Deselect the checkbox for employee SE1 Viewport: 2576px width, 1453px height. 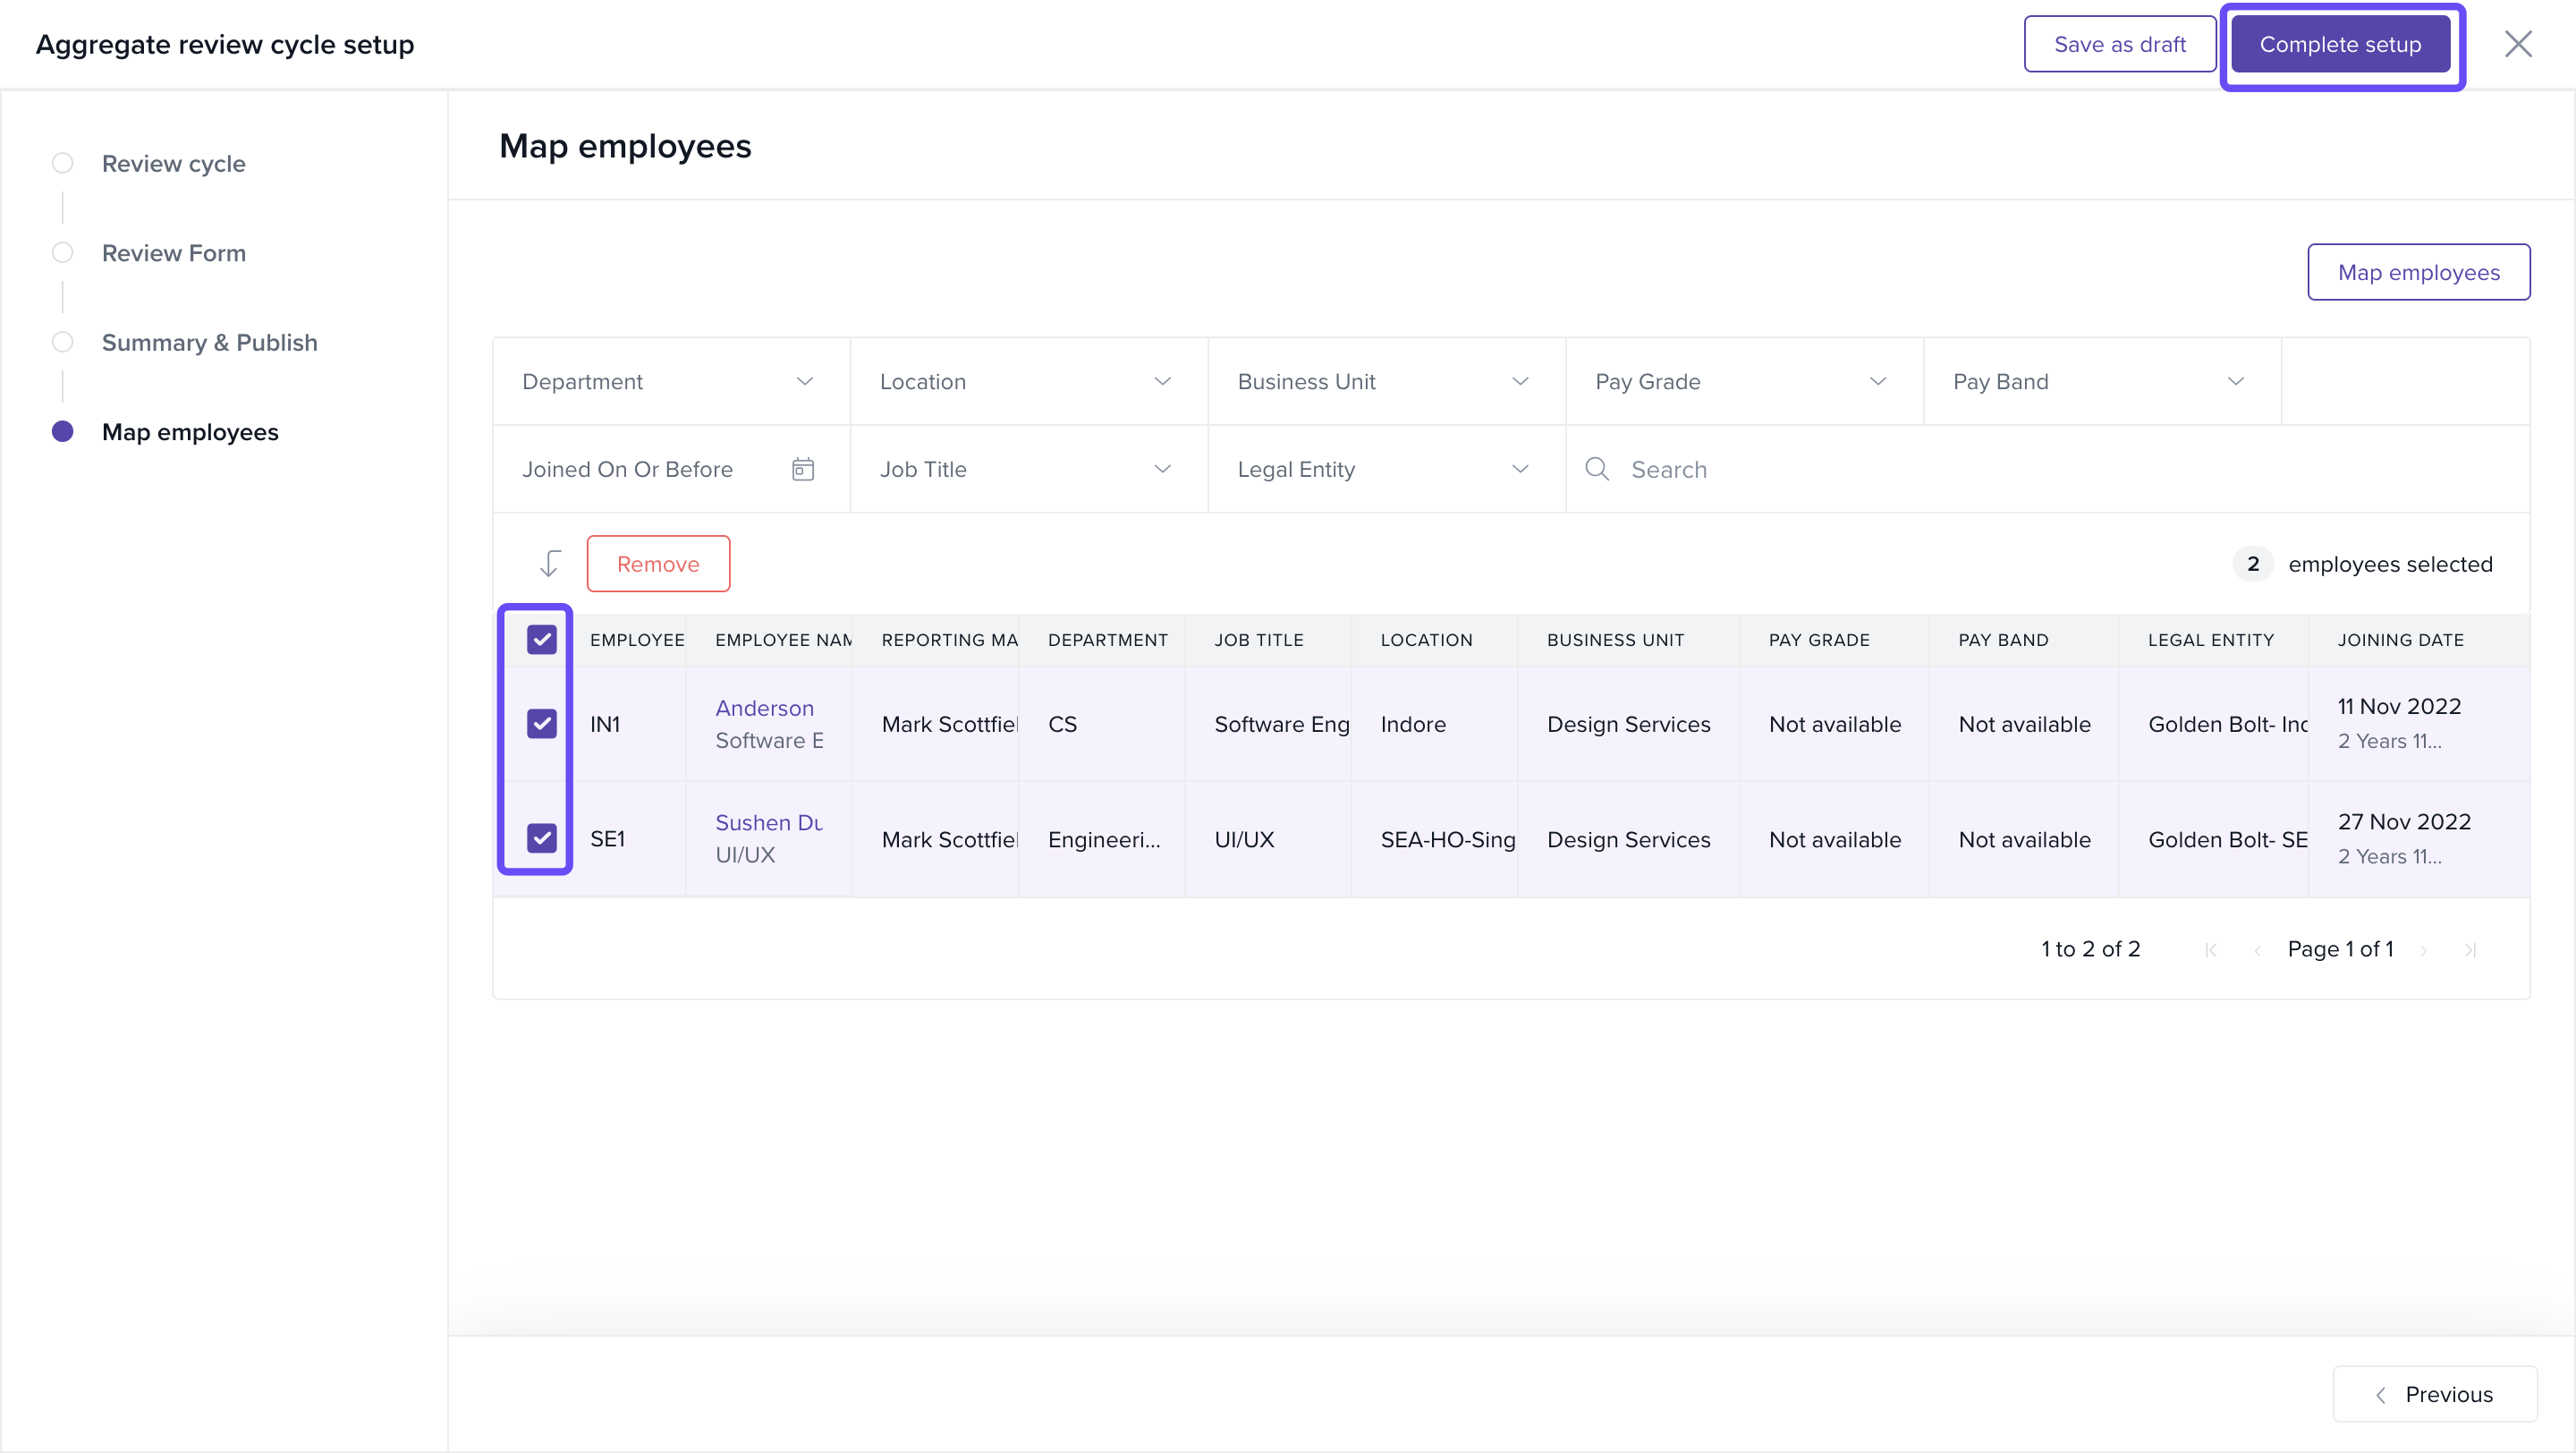(542, 838)
